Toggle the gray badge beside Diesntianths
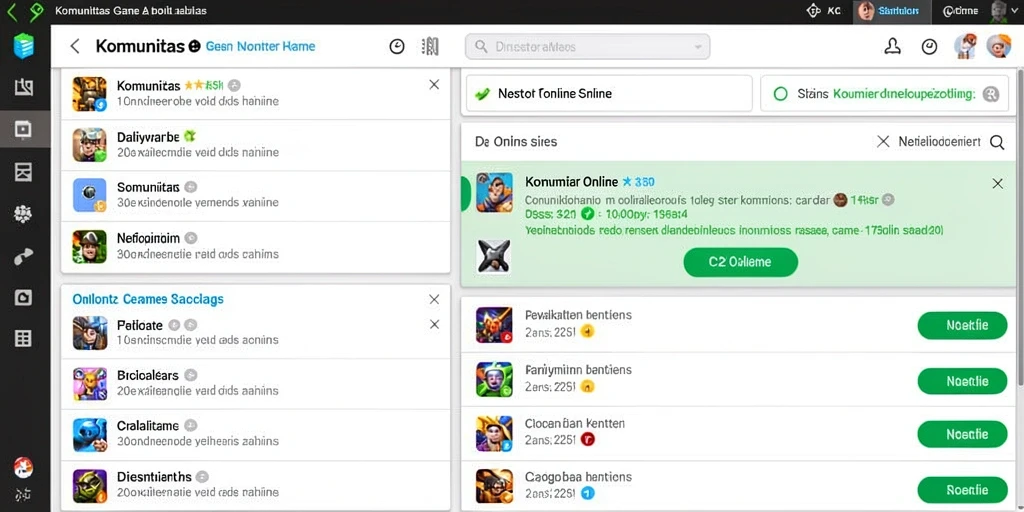 click(x=202, y=476)
